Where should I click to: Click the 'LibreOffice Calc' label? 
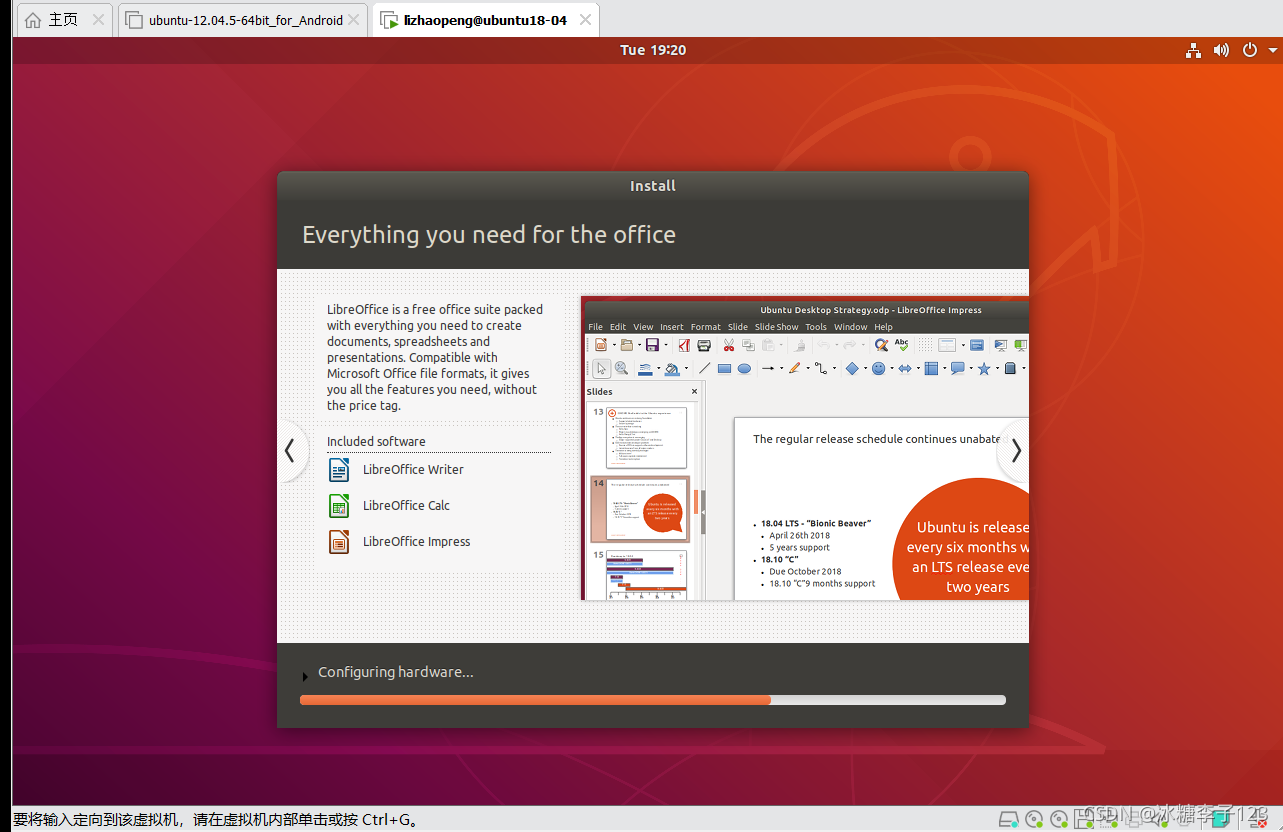coord(406,506)
